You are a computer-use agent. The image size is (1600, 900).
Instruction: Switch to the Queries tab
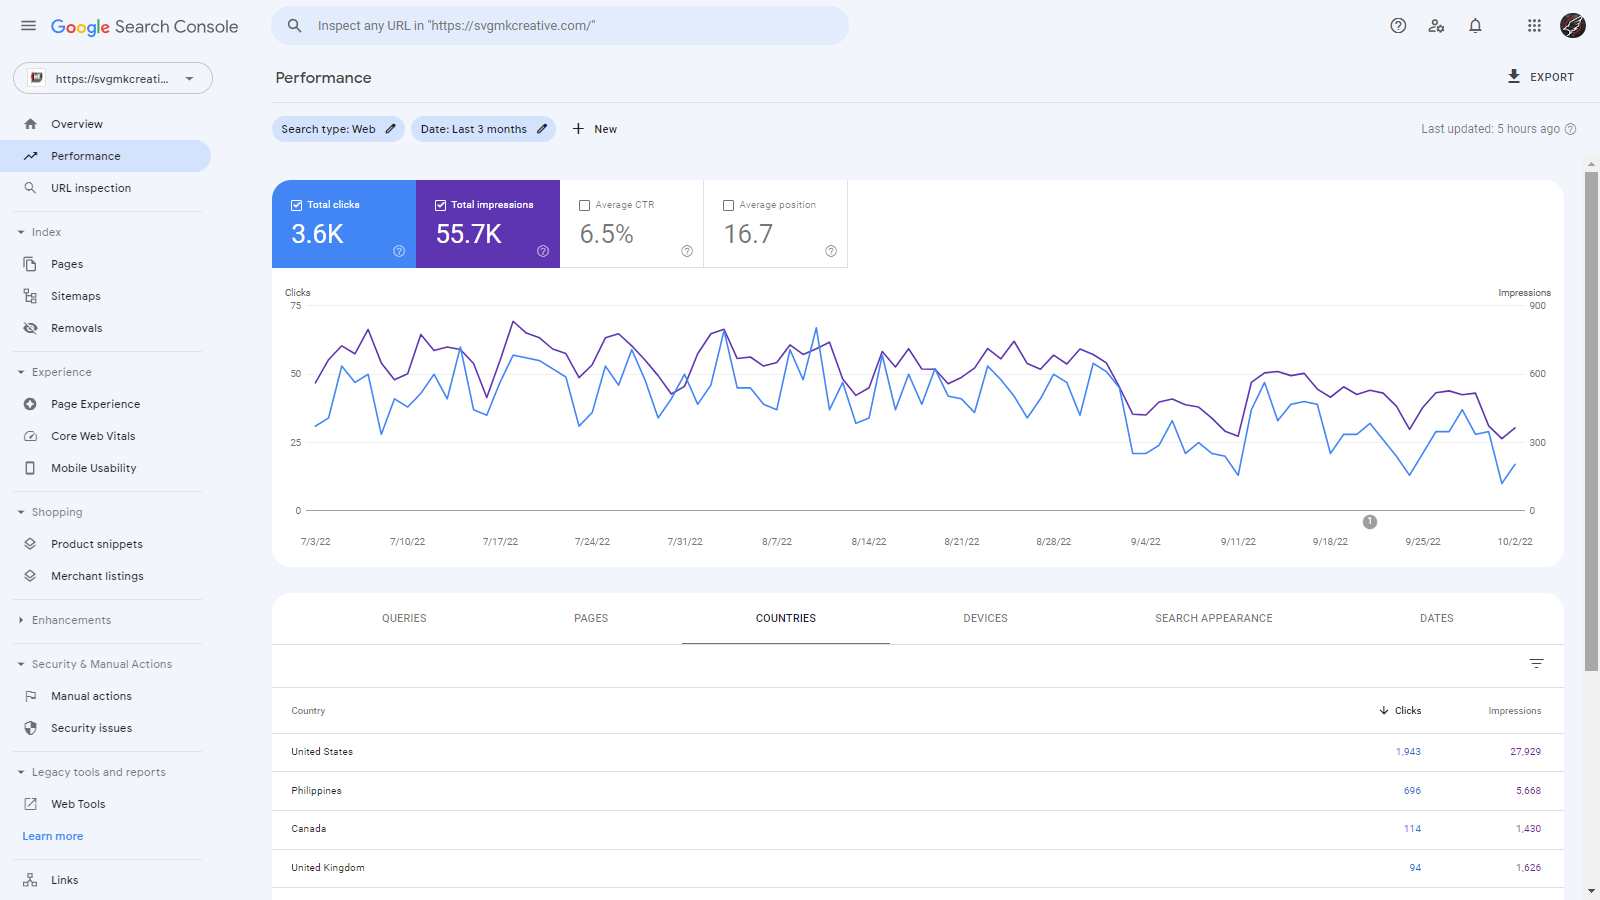404,618
